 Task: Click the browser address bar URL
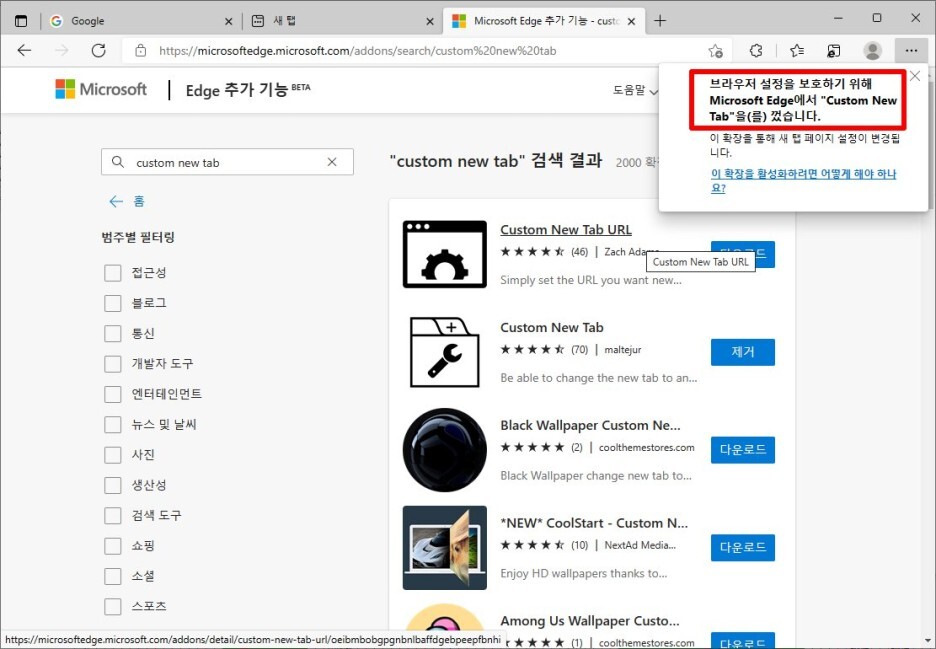[x=358, y=51]
